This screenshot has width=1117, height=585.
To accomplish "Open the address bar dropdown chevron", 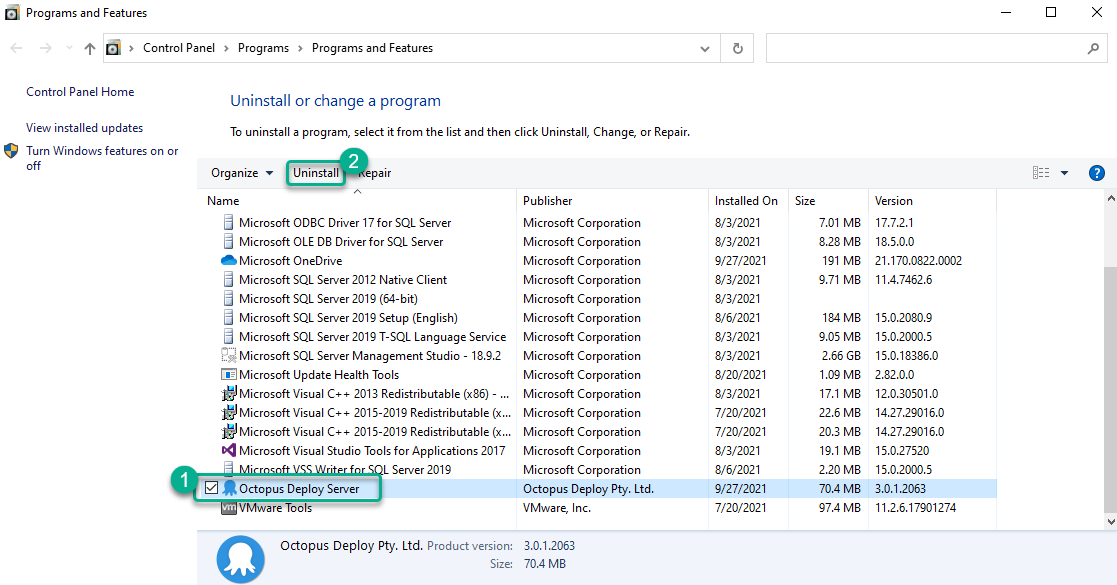I will pos(704,47).
